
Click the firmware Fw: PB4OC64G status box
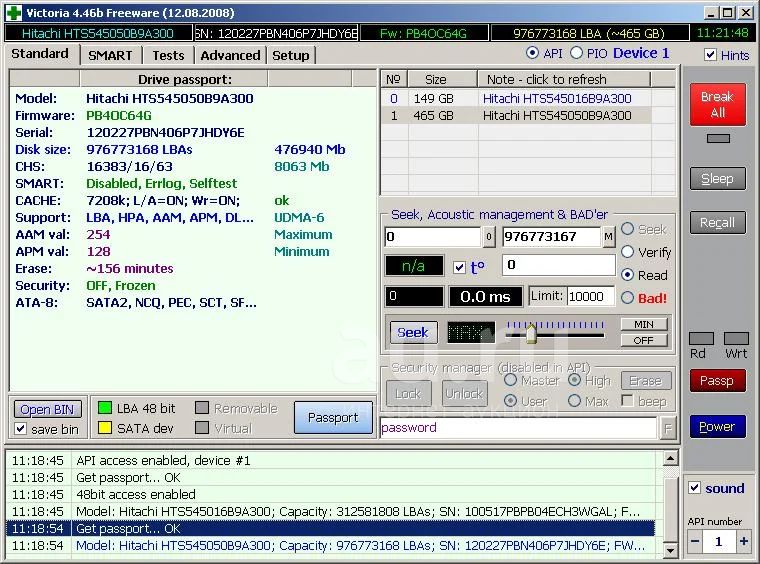[424, 33]
